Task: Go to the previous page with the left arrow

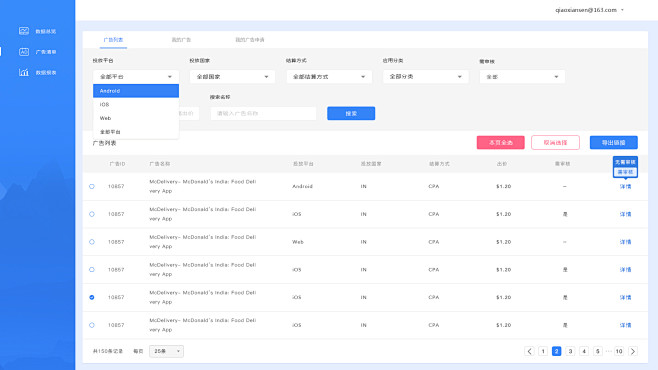Action: pos(529,351)
